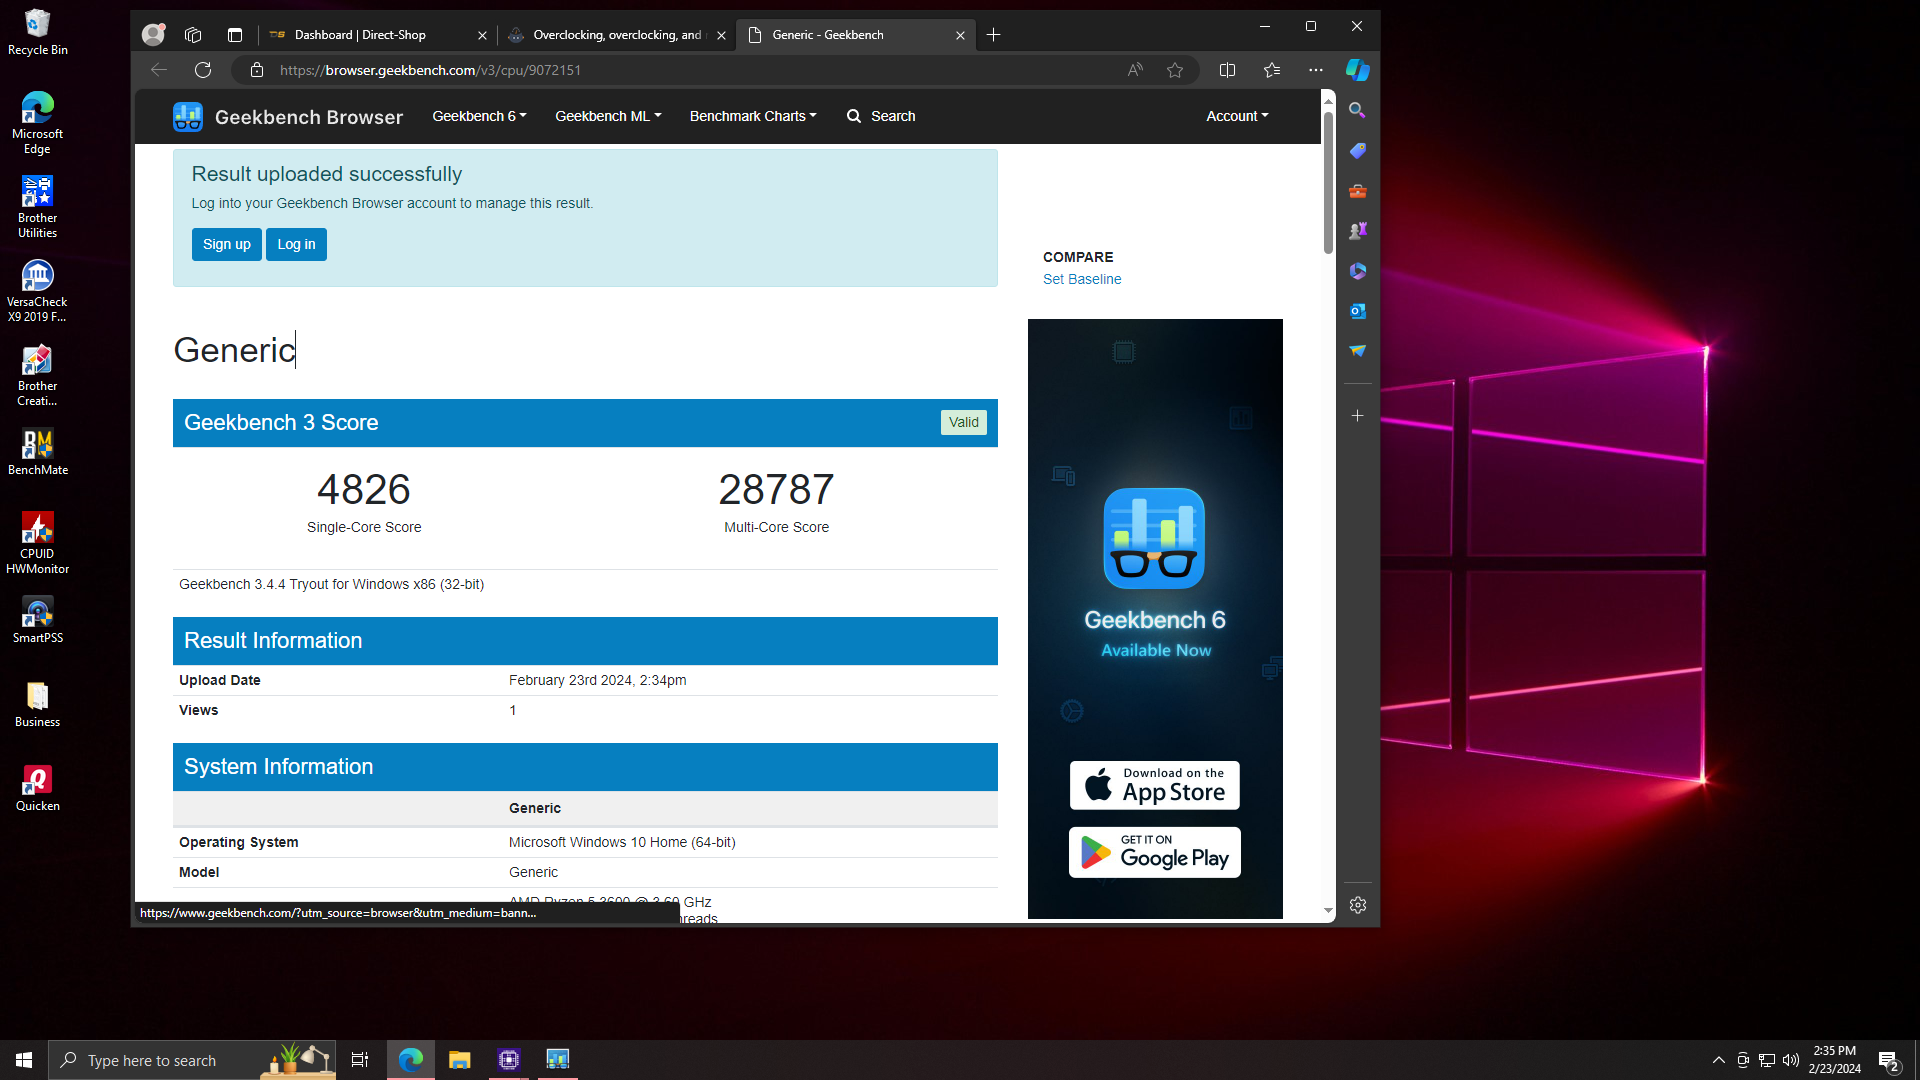Open the sidebar Shopping tag icon
The height and width of the screenshot is (1080, 1920).
(1357, 150)
